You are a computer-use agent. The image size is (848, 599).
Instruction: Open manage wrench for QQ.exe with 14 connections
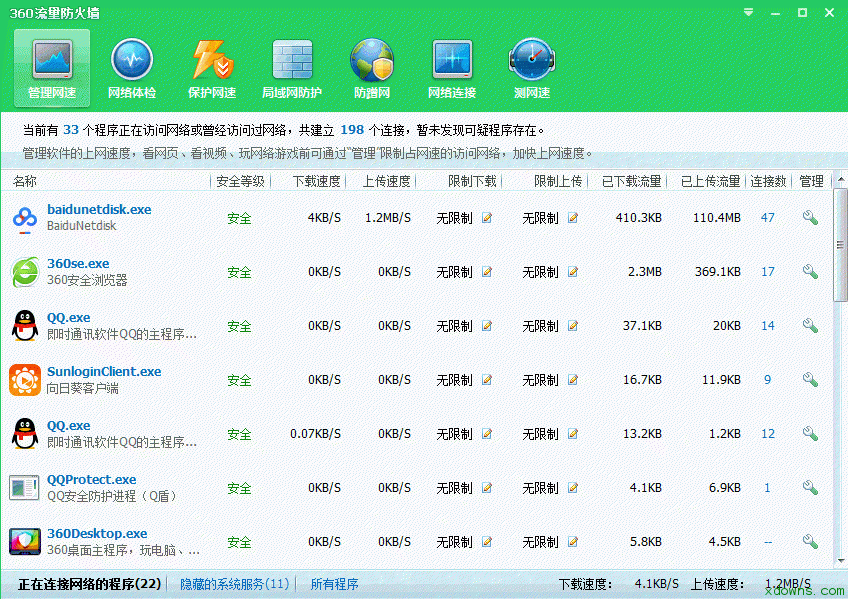(810, 326)
